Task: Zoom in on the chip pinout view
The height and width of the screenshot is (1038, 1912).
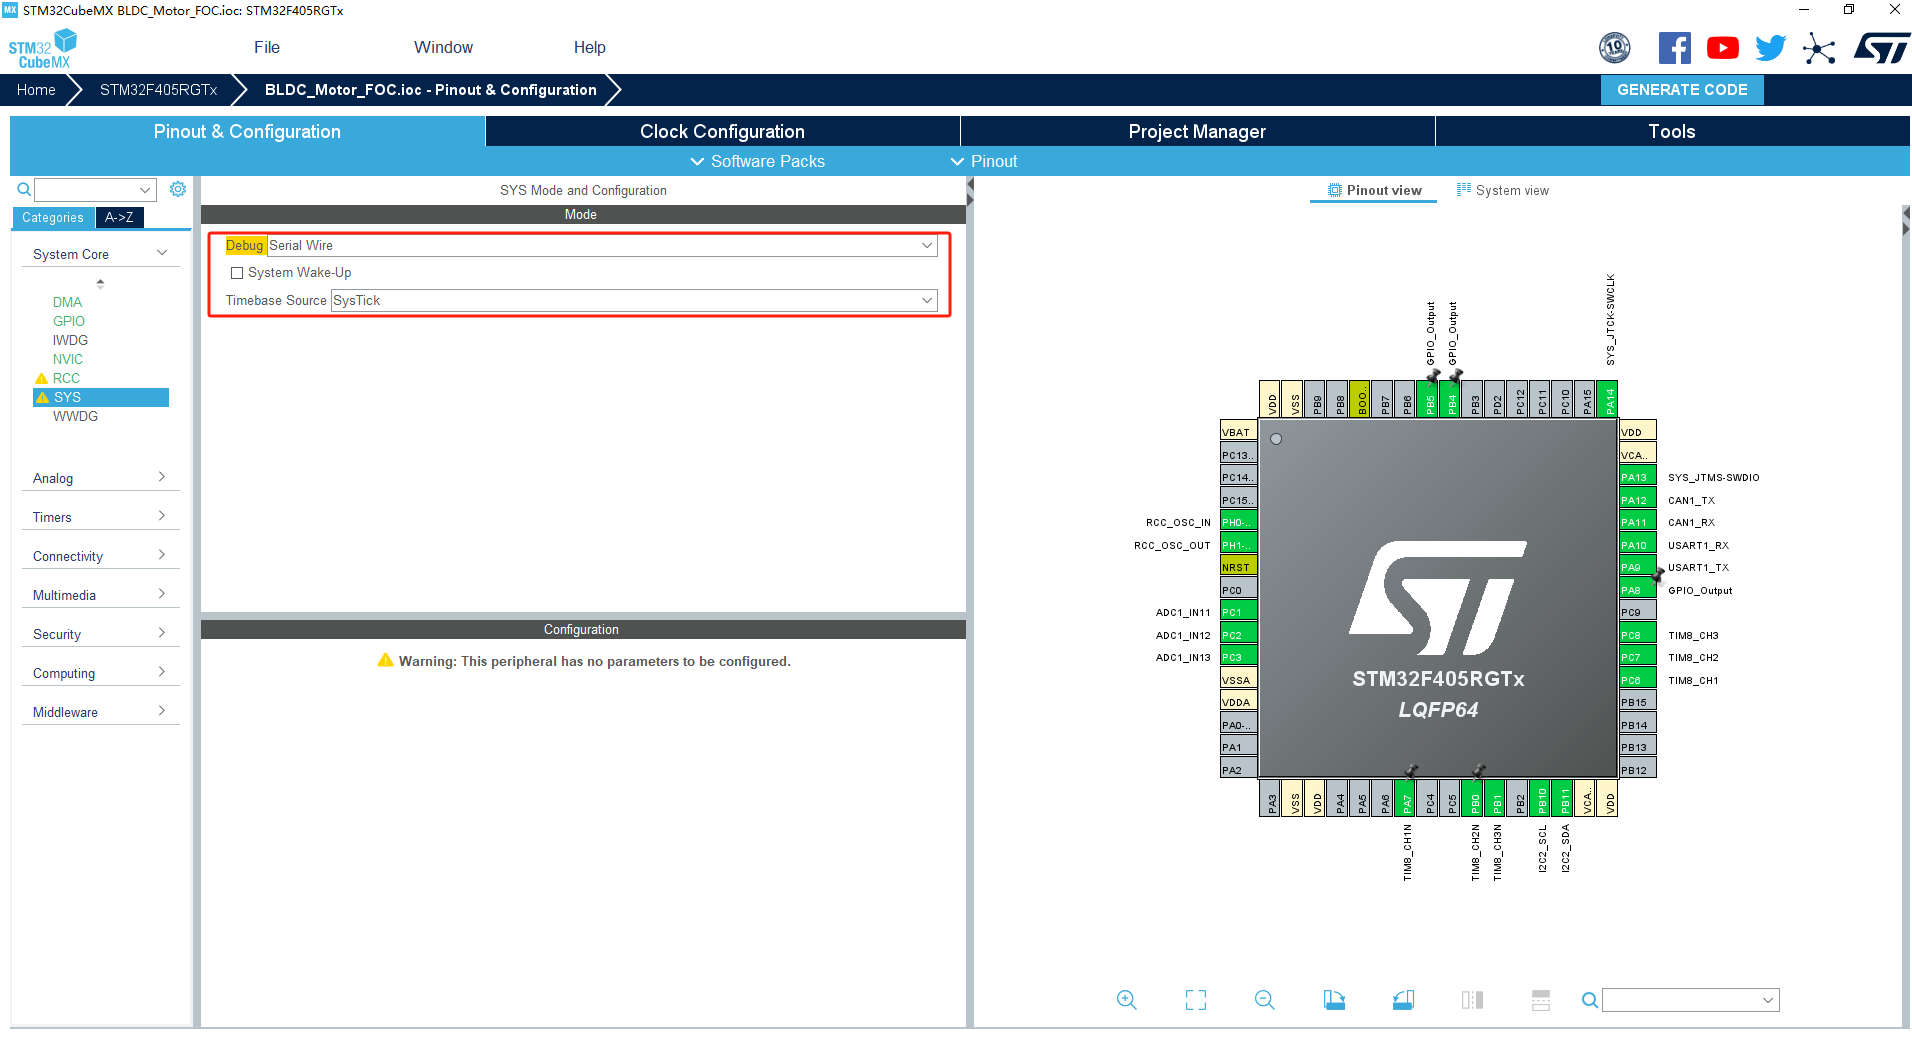Action: pos(1126,999)
